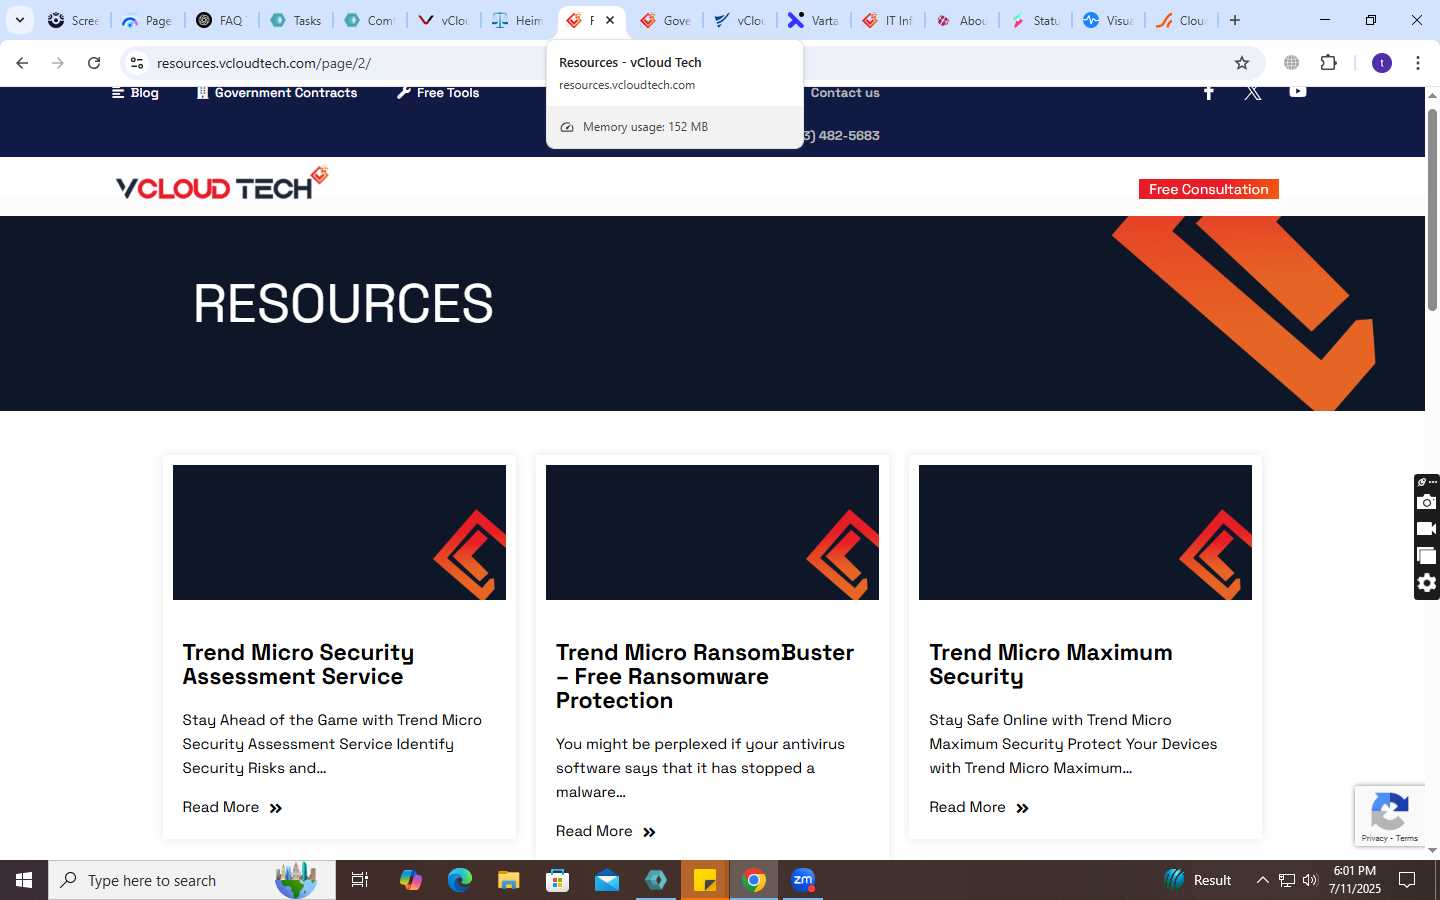The width and height of the screenshot is (1440, 900).
Task: Open Trend Micro RansomBuster article title
Action: pos(705,676)
